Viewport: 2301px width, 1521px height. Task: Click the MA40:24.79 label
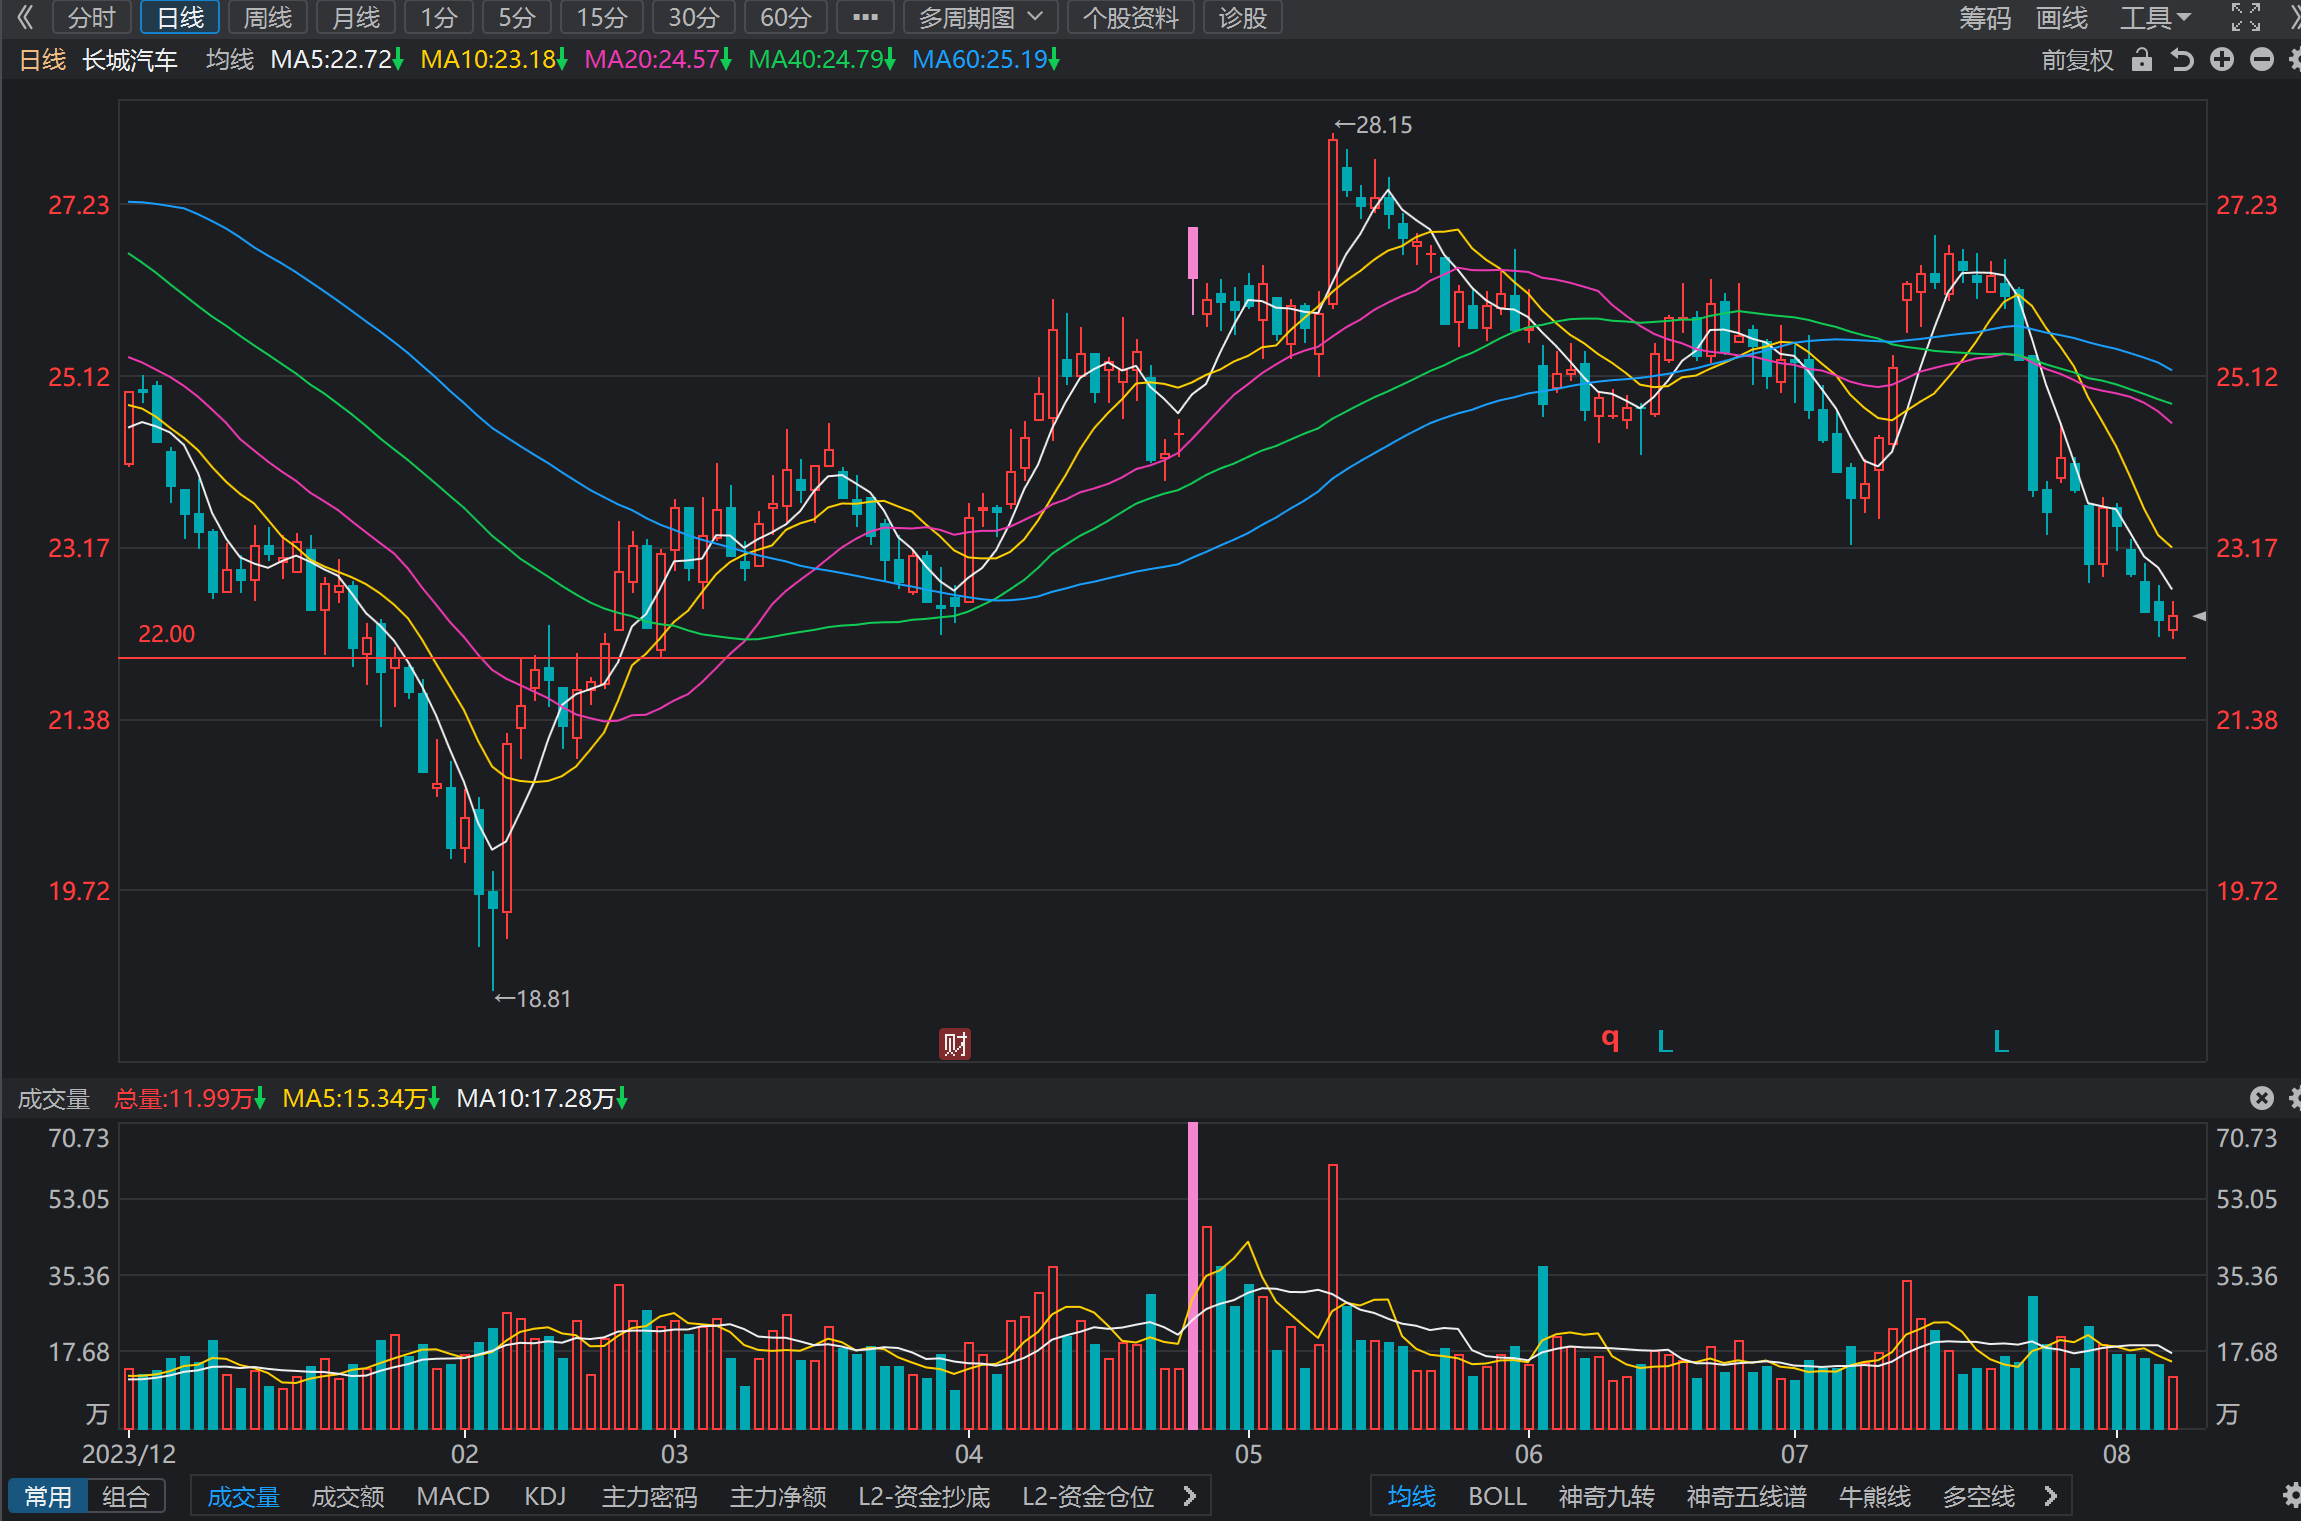(x=822, y=60)
